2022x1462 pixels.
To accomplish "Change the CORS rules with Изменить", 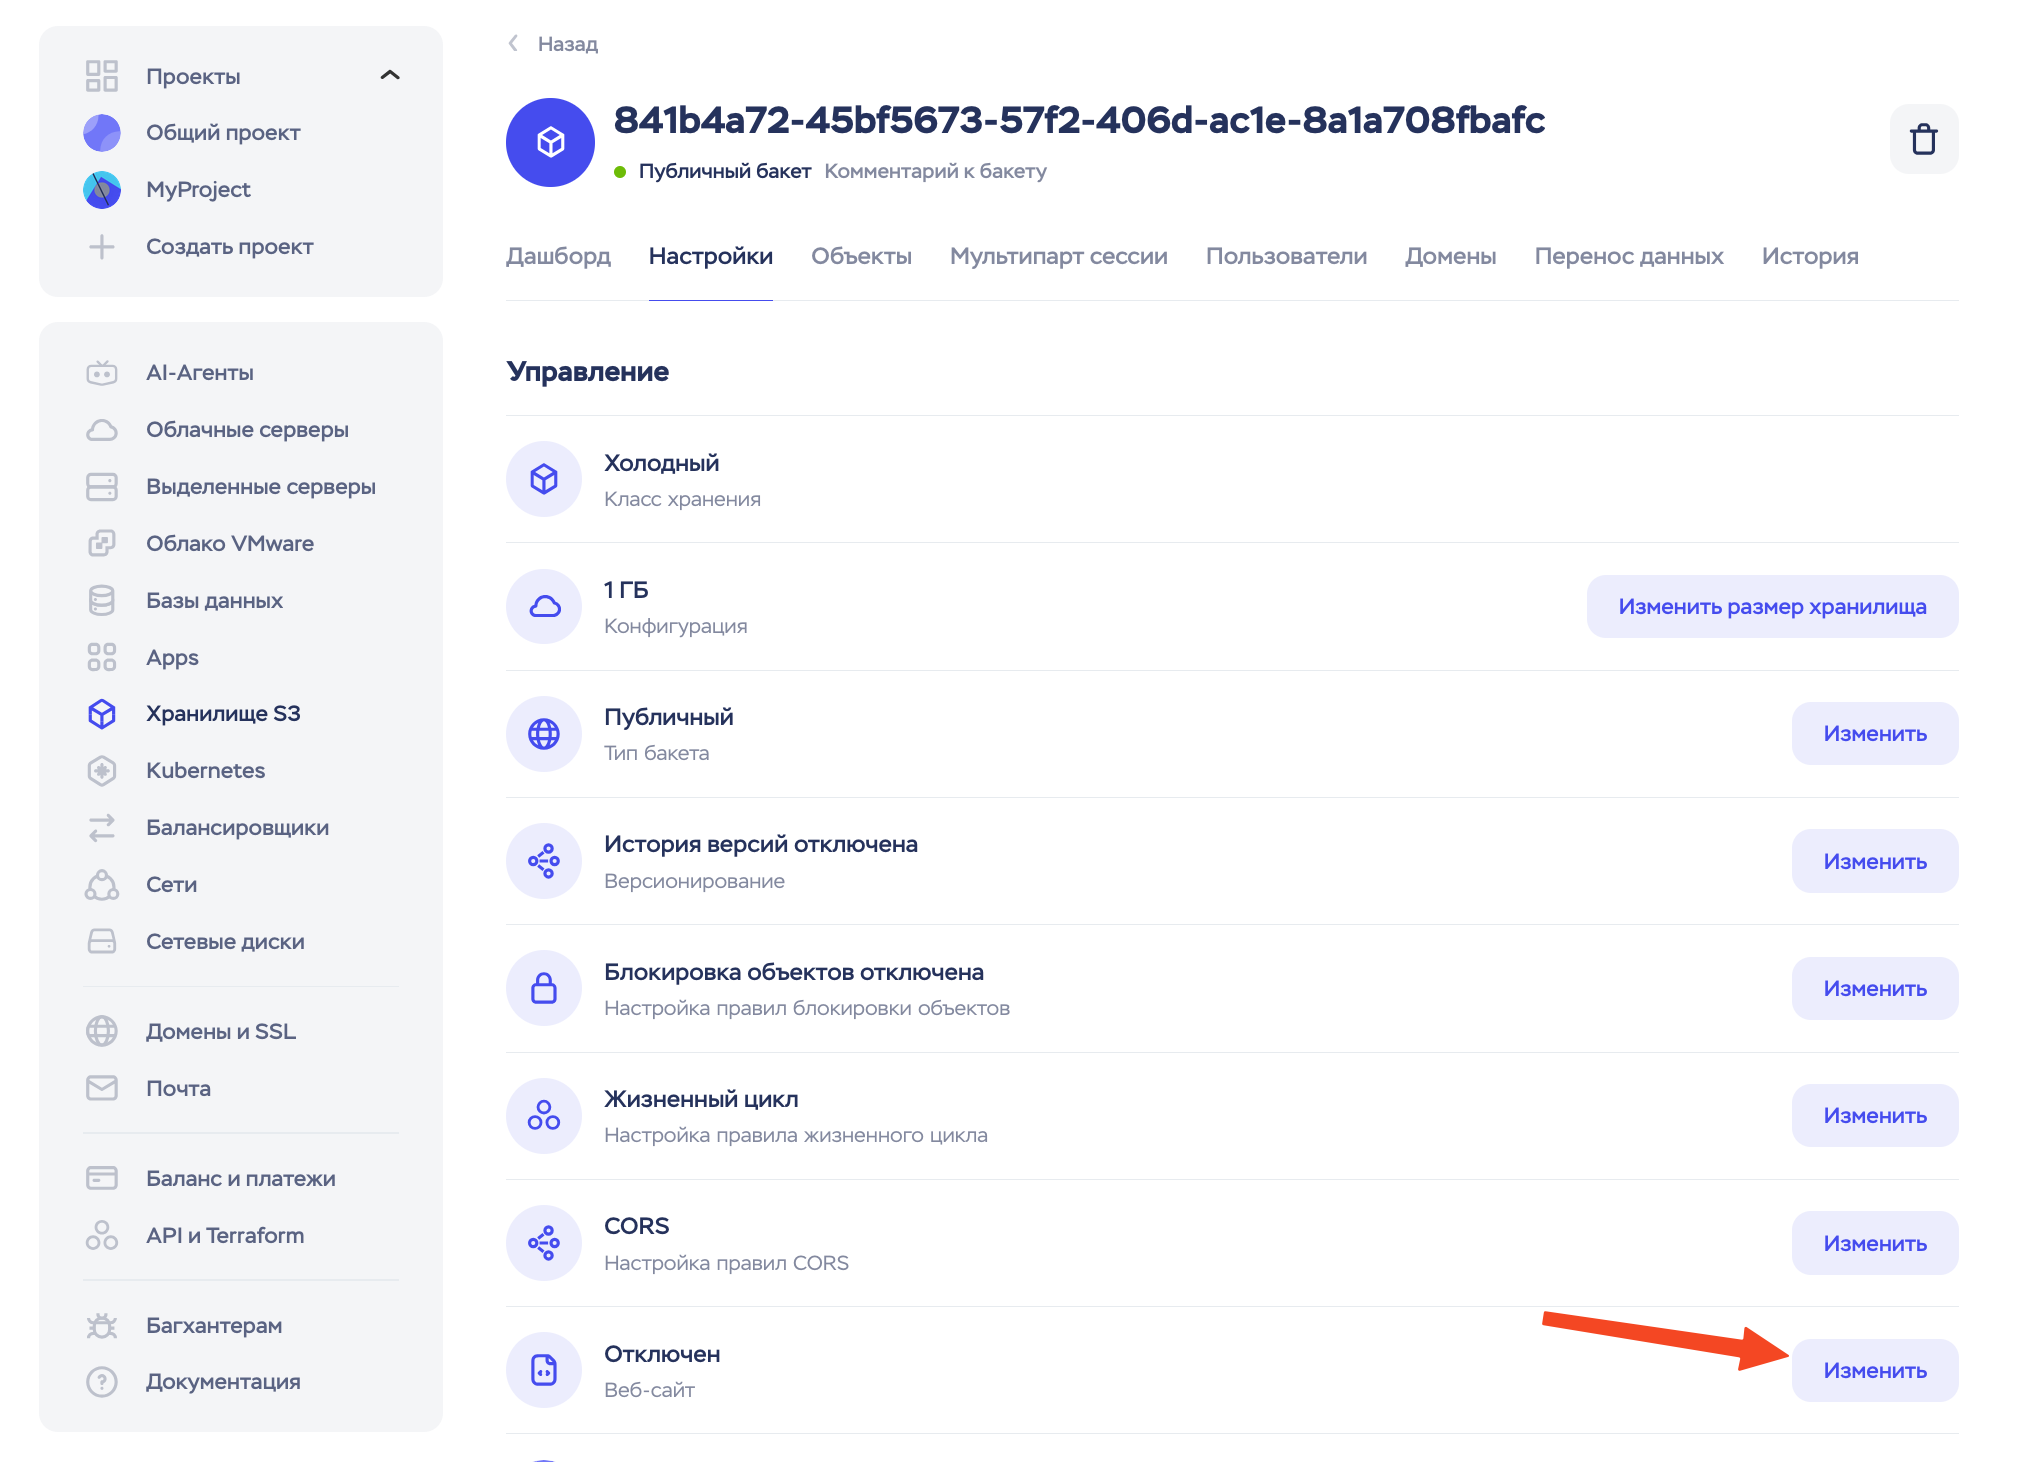I will pyautogui.click(x=1874, y=1243).
